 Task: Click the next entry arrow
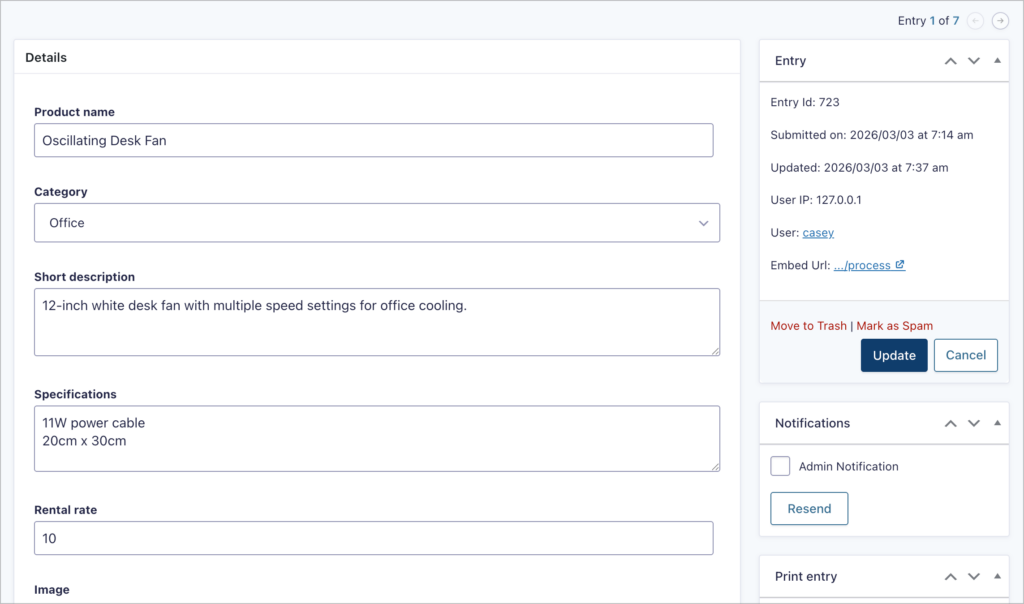pos(999,20)
